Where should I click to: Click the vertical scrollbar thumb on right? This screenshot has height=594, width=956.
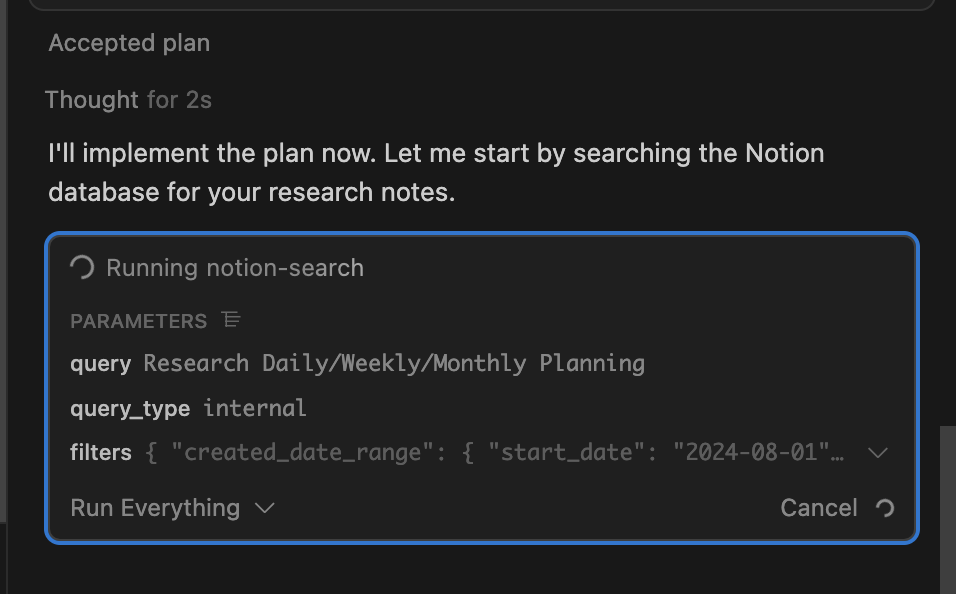click(947, 510)
